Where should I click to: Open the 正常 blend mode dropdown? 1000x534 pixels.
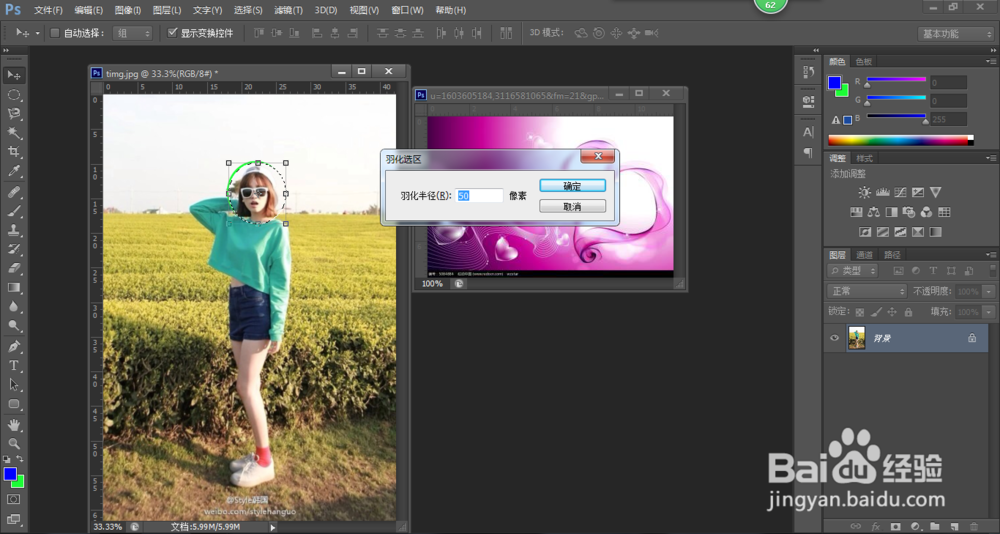[x=867, y=291]
